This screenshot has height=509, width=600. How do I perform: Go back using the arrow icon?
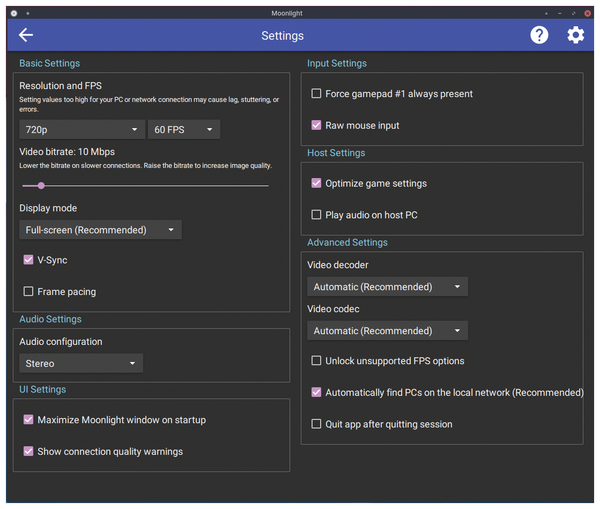pos(26,35)
